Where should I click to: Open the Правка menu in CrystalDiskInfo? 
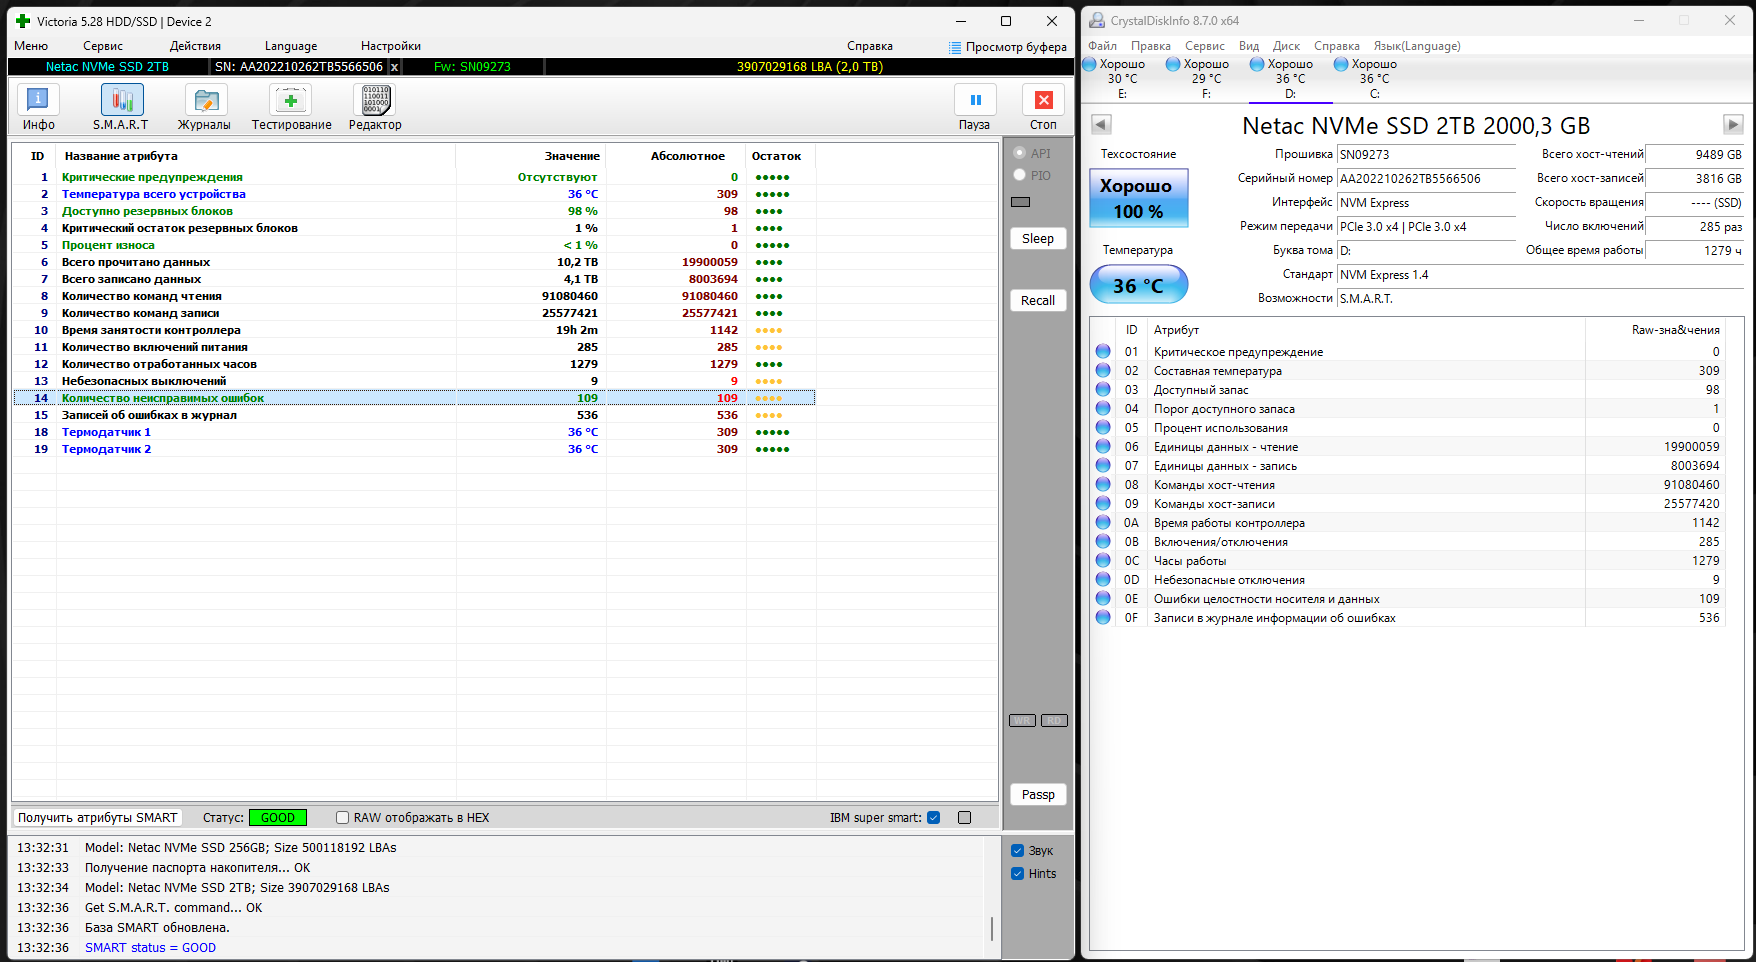[x=1151, y=46]
